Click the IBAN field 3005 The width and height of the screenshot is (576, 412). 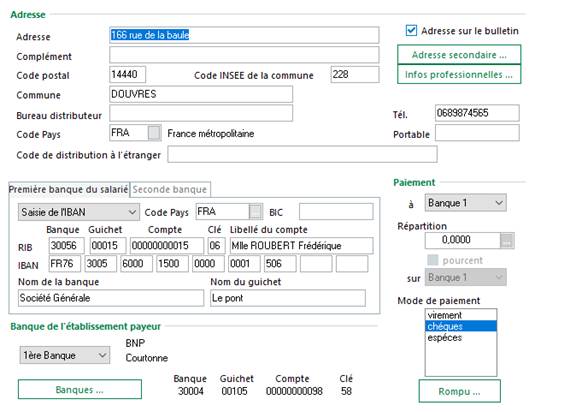tap(101, 264)
